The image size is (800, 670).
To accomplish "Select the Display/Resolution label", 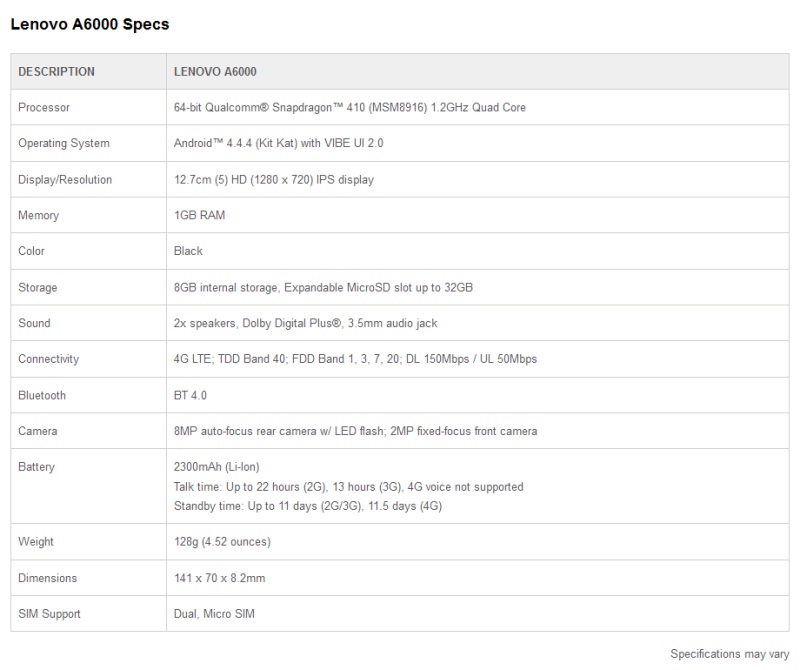I will [65, 180].
